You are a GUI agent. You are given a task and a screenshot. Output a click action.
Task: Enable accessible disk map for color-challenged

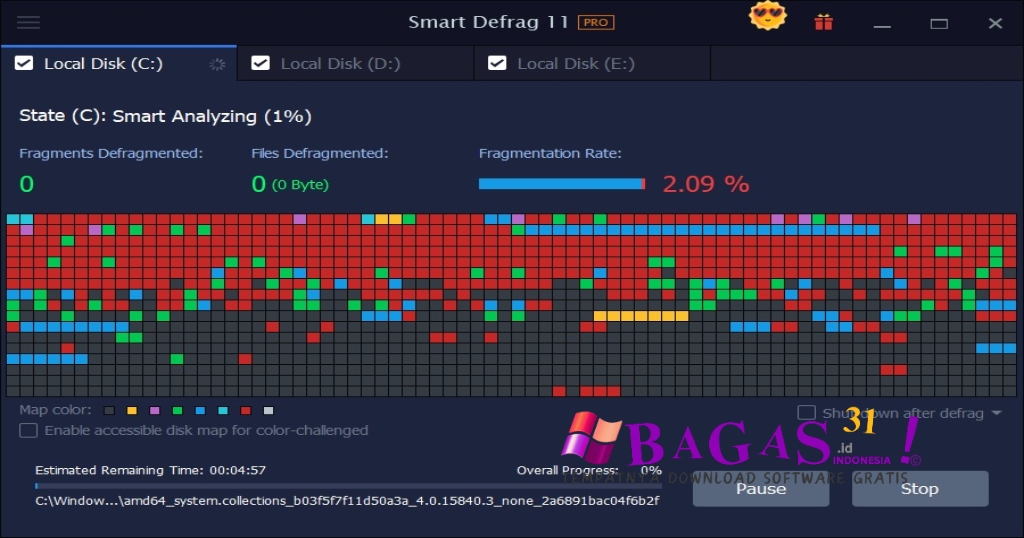pyautogui.click(x=28, y=431)
